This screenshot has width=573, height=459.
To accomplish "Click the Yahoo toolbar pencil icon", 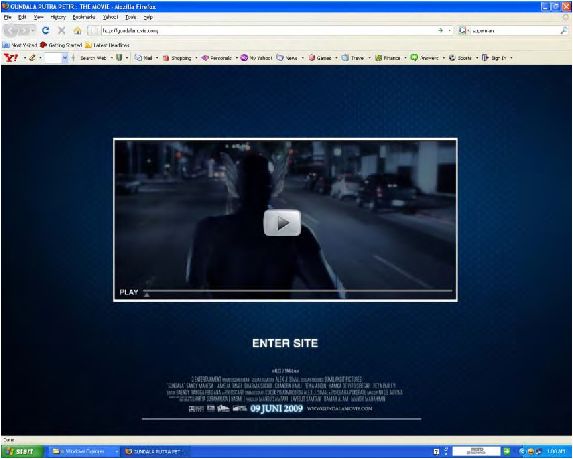I will (x=32, y=58).
